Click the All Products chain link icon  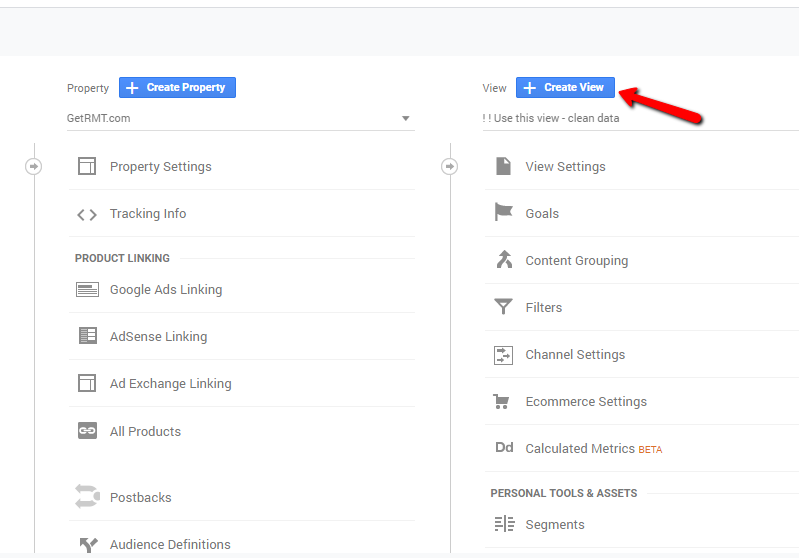pos(87,431)
